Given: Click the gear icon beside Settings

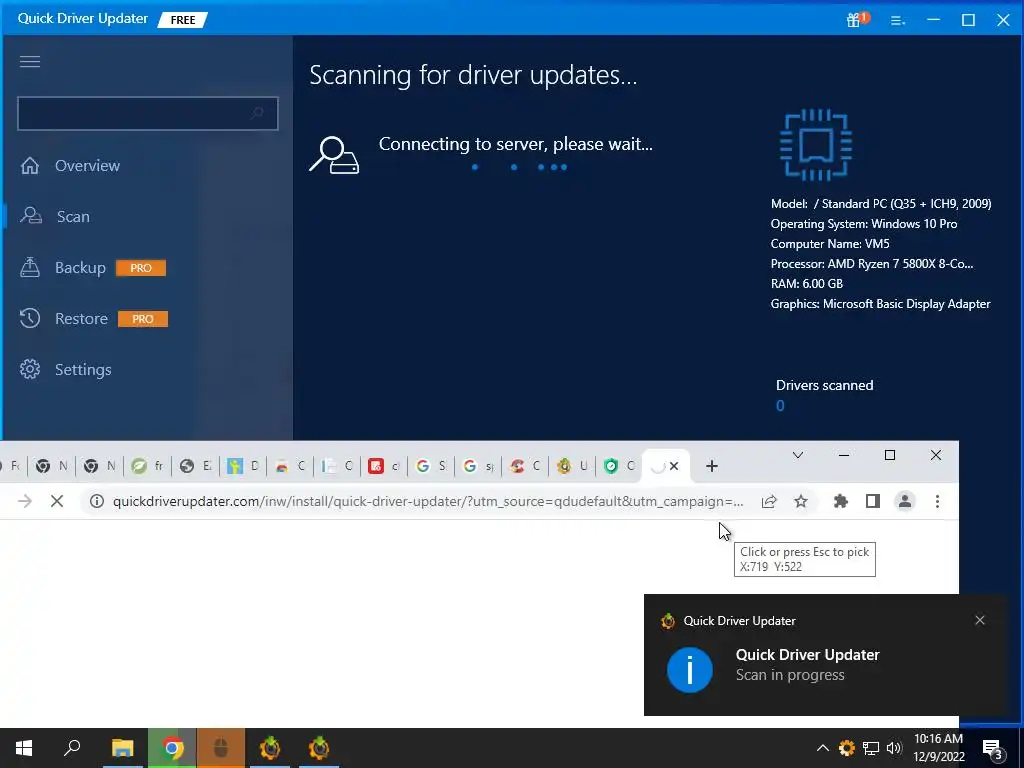Looking at the screenshot, I should click(30, 370).
